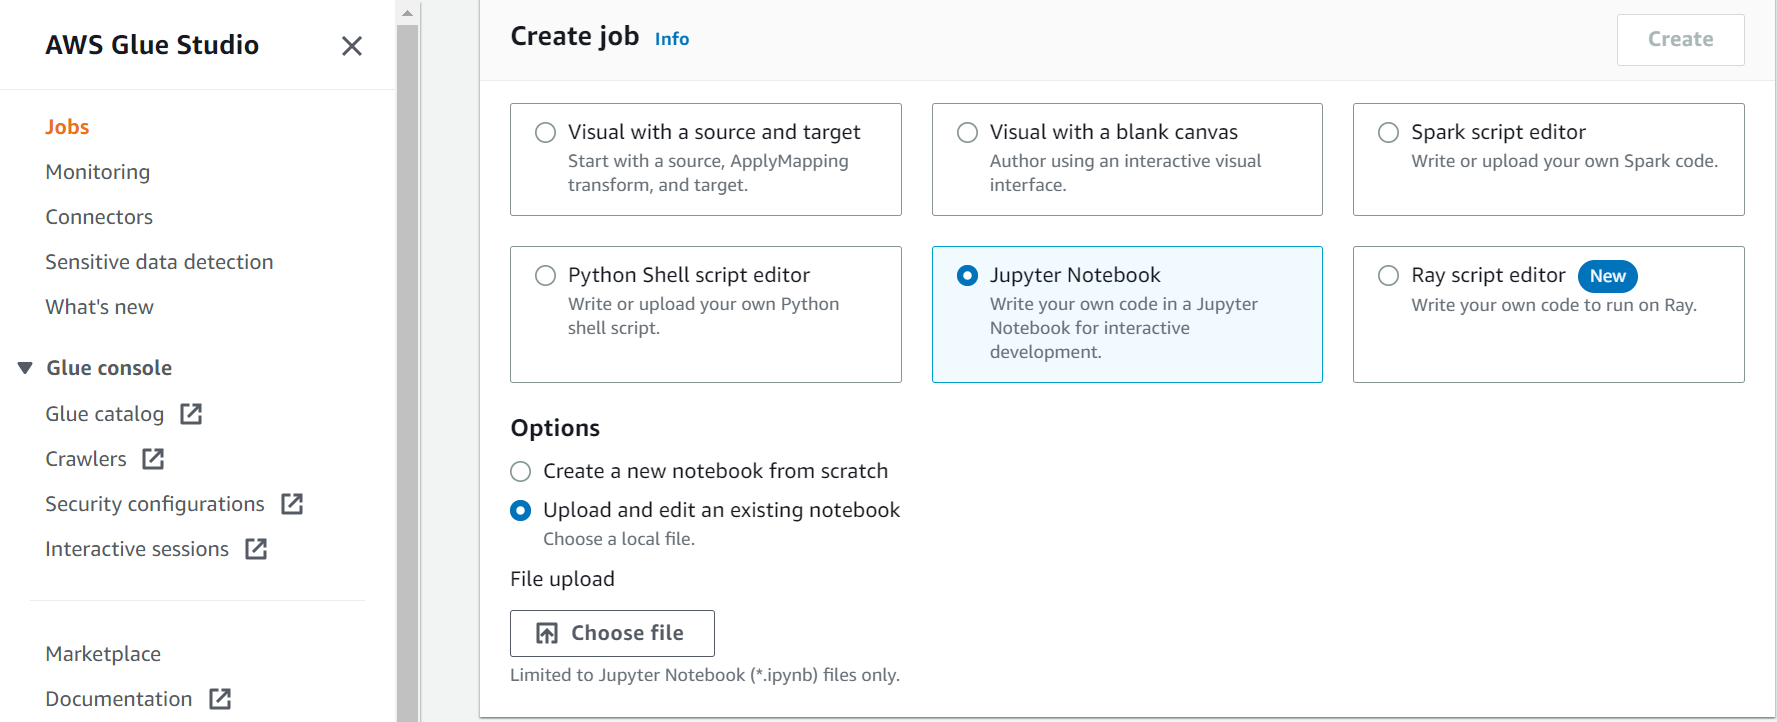
Task: Click Interactive sessions external link icon
Action: pos(256,549)
